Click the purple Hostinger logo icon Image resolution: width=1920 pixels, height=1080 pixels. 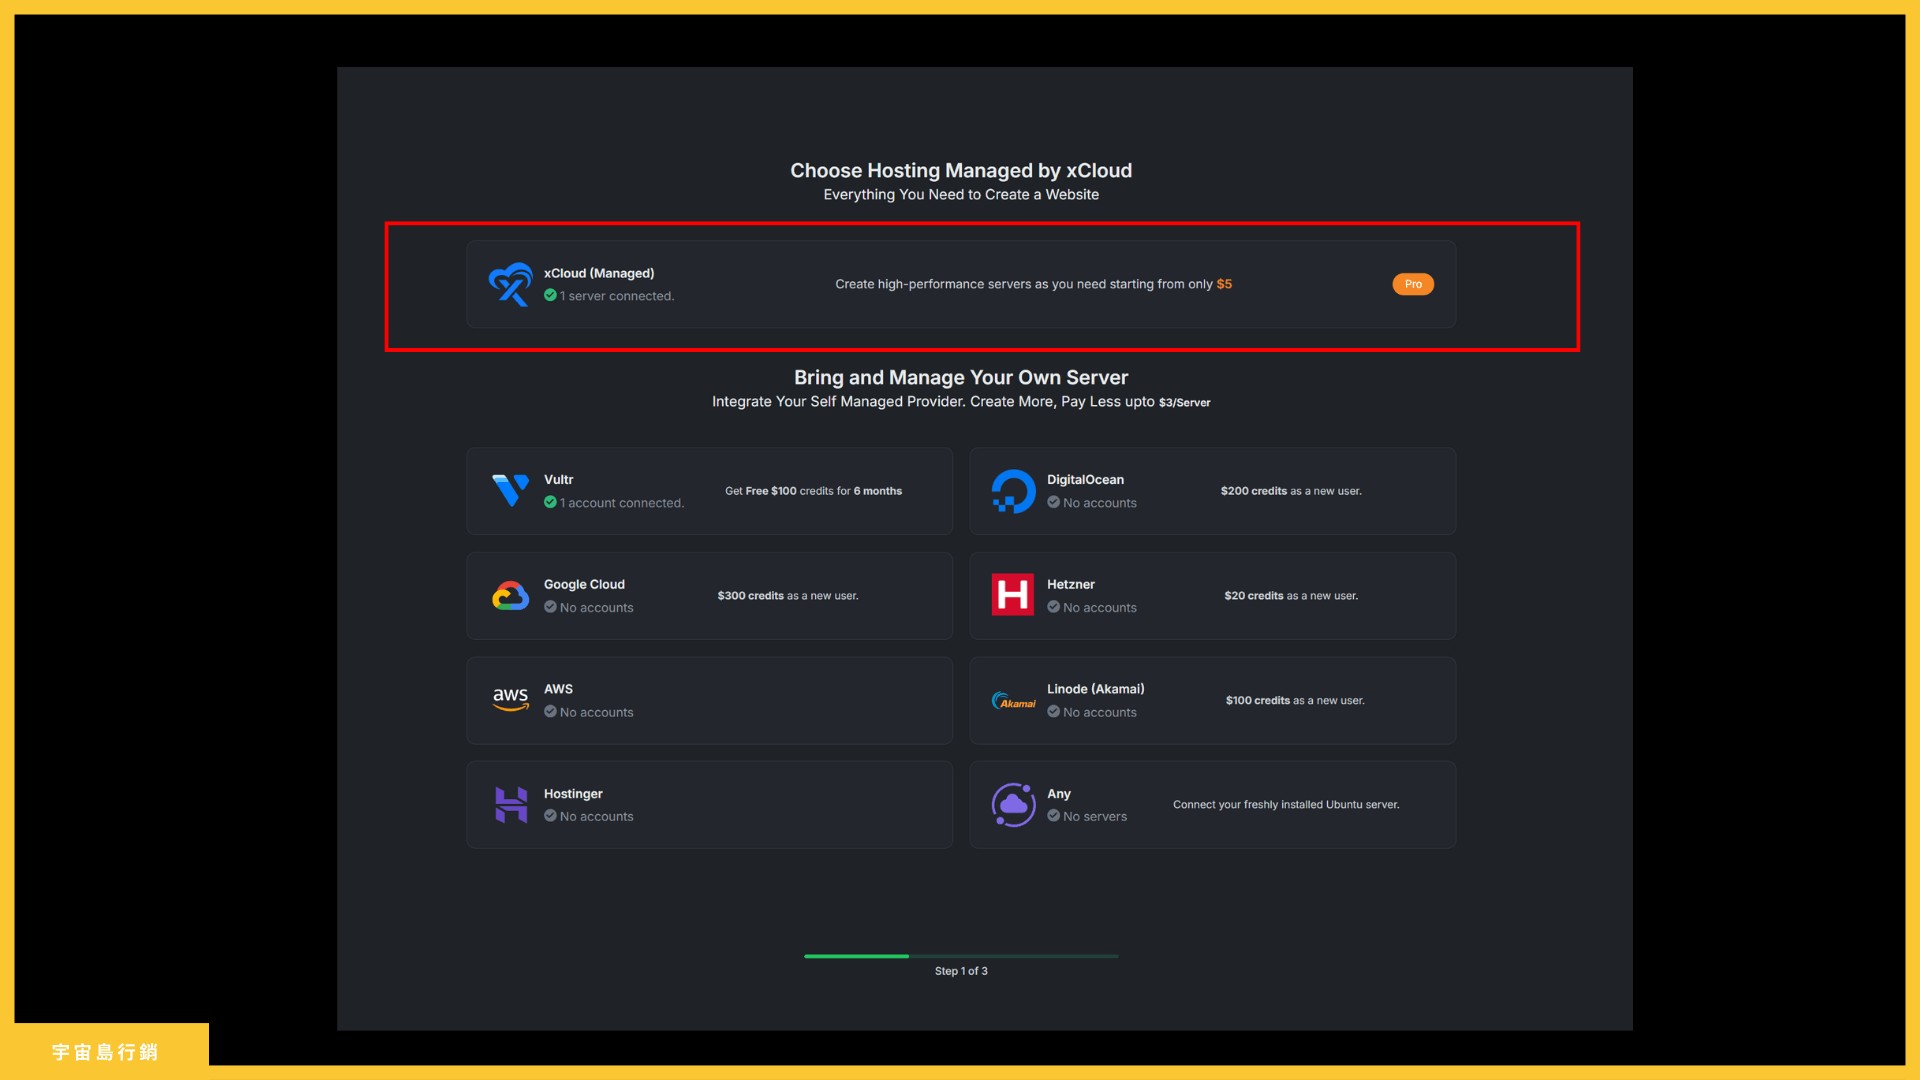(511, 805)
